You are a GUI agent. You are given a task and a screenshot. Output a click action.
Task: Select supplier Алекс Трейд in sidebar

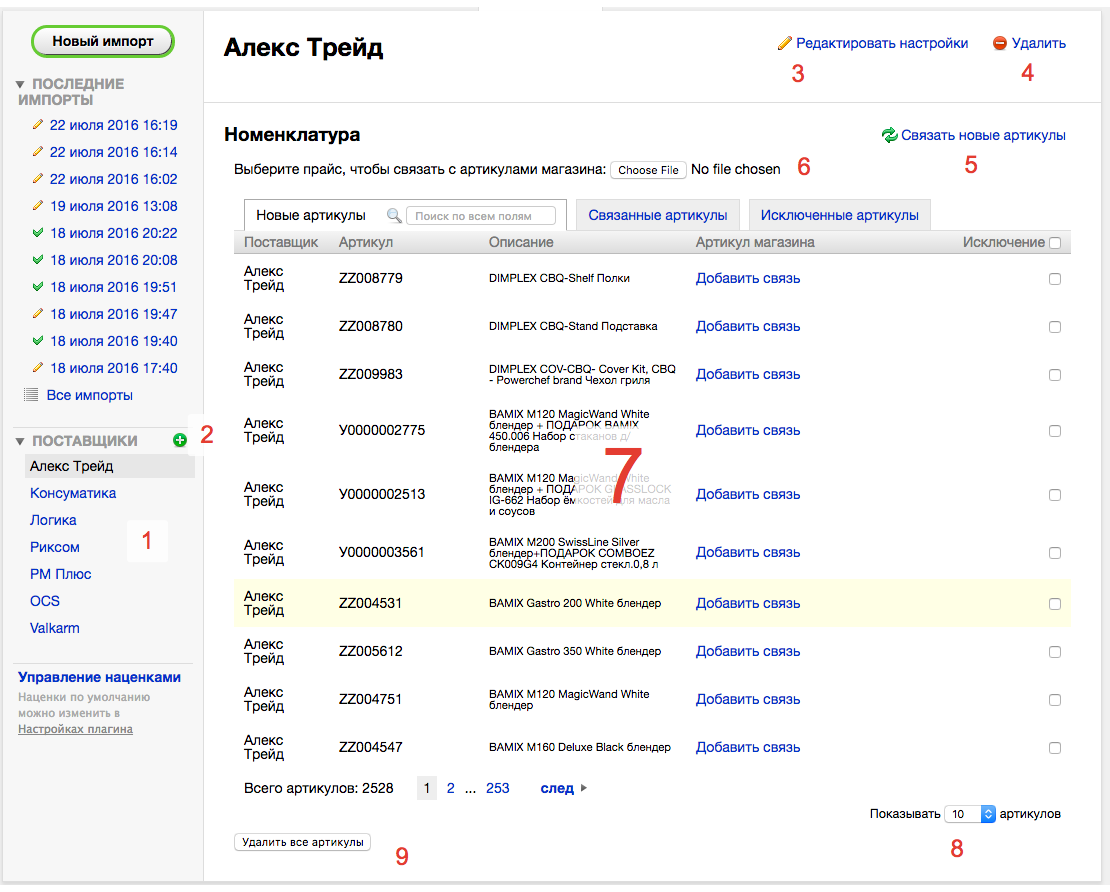click(x=110, y=466)
